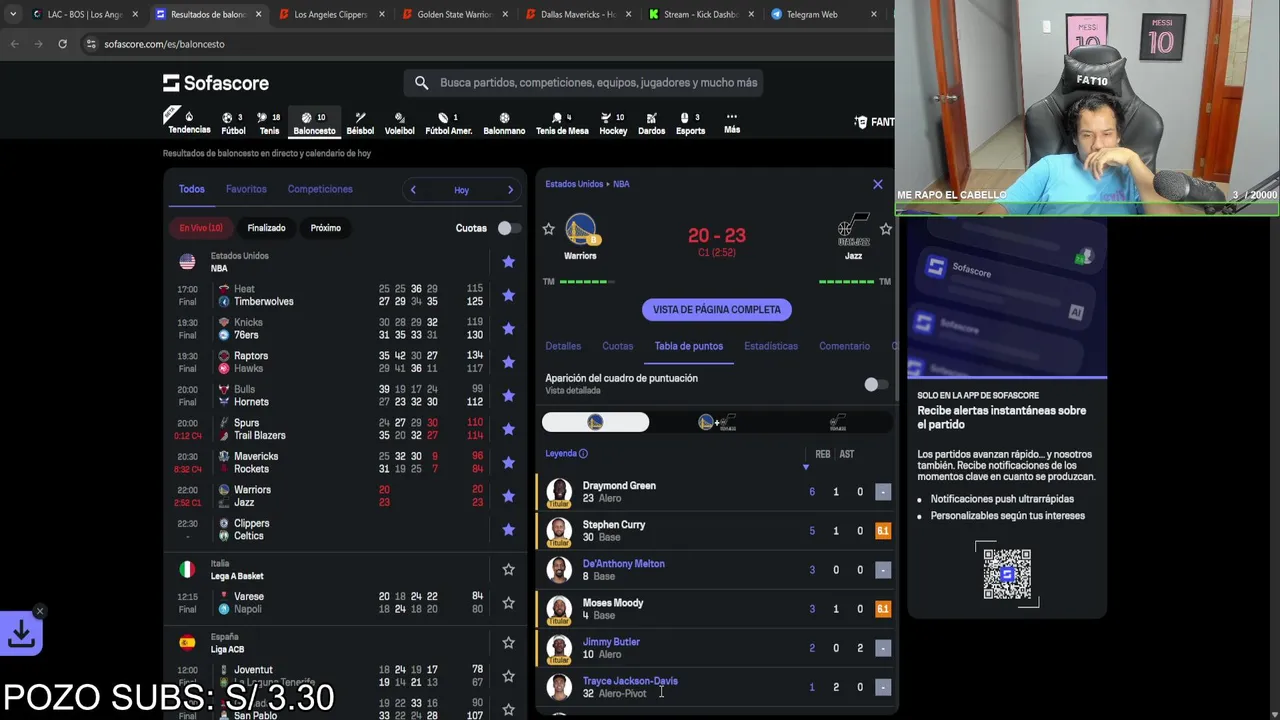This screenshot has width=1280, height=720.
Task: Click the Sofascore search field
Action: coord(583,83)
